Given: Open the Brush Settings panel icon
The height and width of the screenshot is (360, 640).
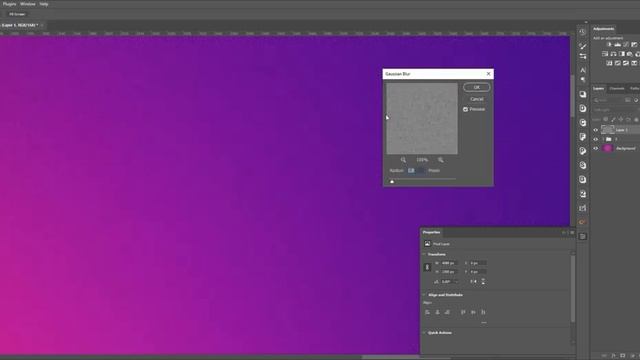Looking at the screenshot, I should click(x=583, y=56).
